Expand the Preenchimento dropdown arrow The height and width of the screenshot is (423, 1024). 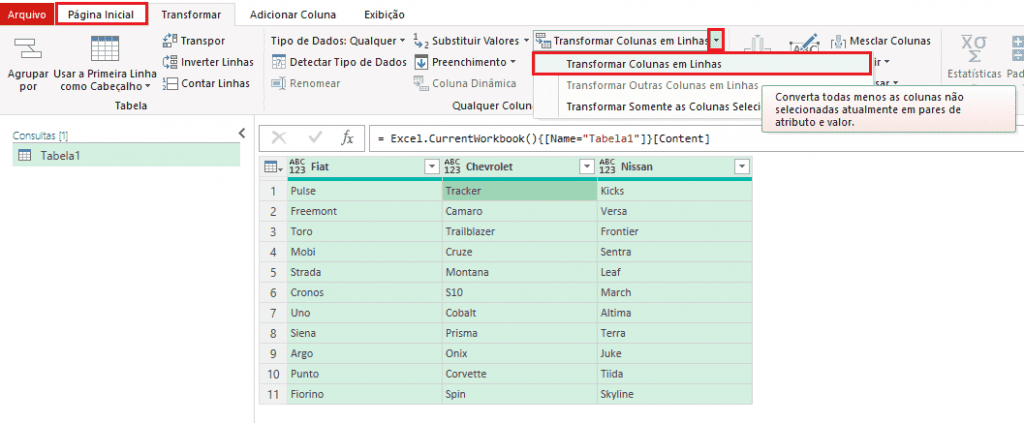click(513, 62)
